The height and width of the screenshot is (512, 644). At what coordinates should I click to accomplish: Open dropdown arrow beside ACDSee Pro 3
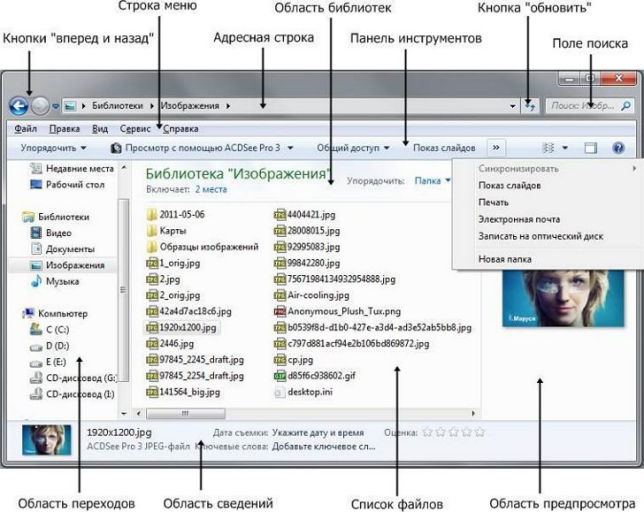point(290,148)
